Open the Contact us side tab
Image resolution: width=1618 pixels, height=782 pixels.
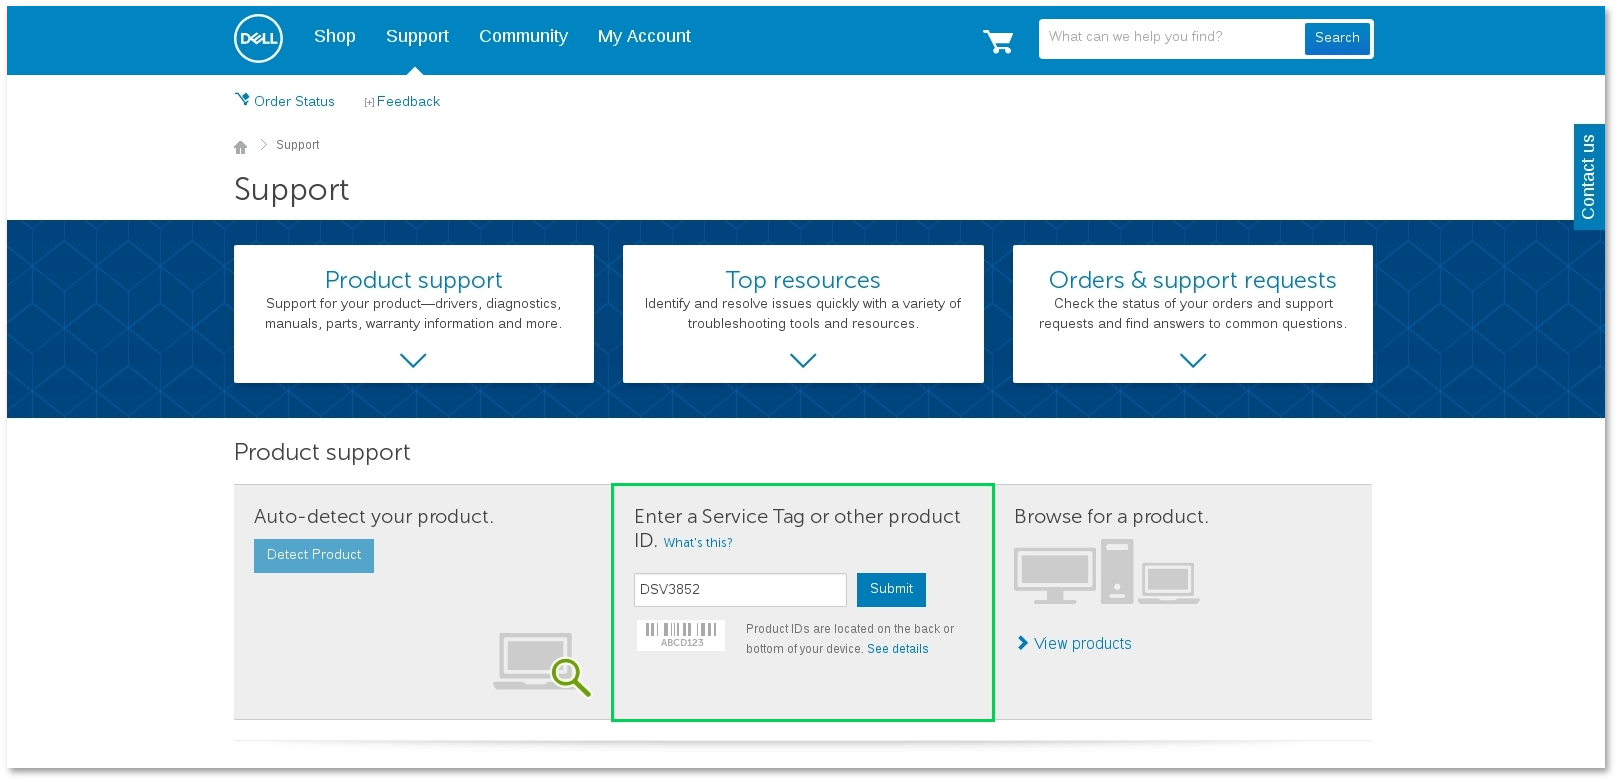[x=1588, y=177]
